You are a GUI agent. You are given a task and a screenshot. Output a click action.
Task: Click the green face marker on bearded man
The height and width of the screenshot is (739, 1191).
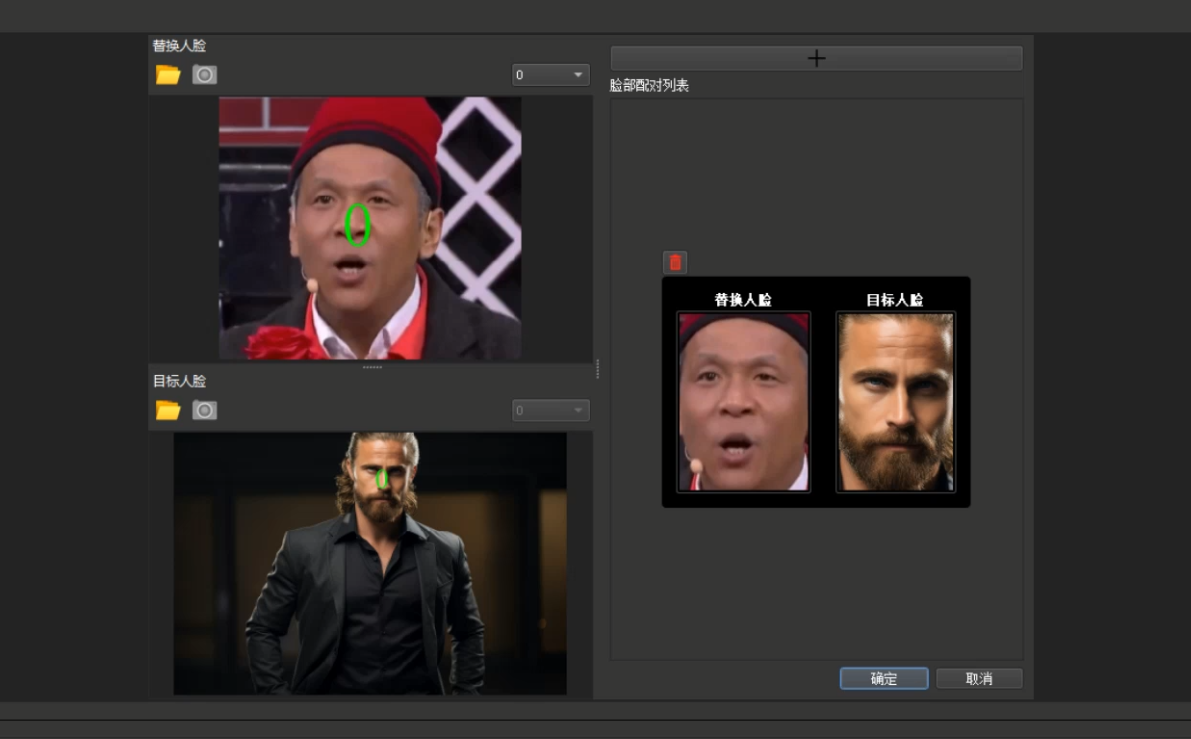[x=380, y=479]
